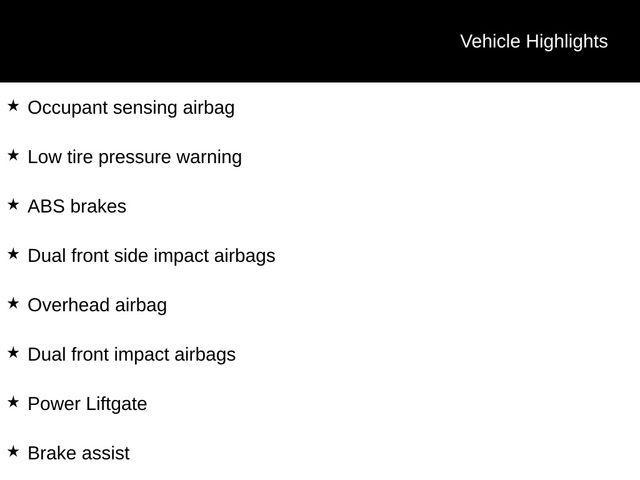Click the Brake assist list item
Screen dimensions: 640x480
(78, 453)
